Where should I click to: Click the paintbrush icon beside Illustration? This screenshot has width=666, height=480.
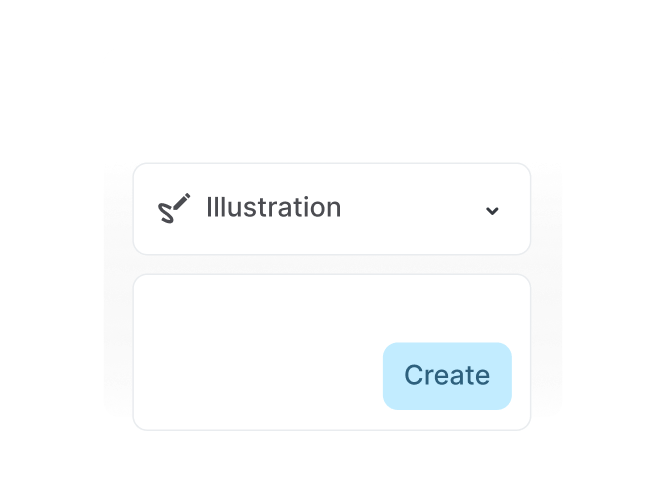pyautogui.click(x=174, y=208)
